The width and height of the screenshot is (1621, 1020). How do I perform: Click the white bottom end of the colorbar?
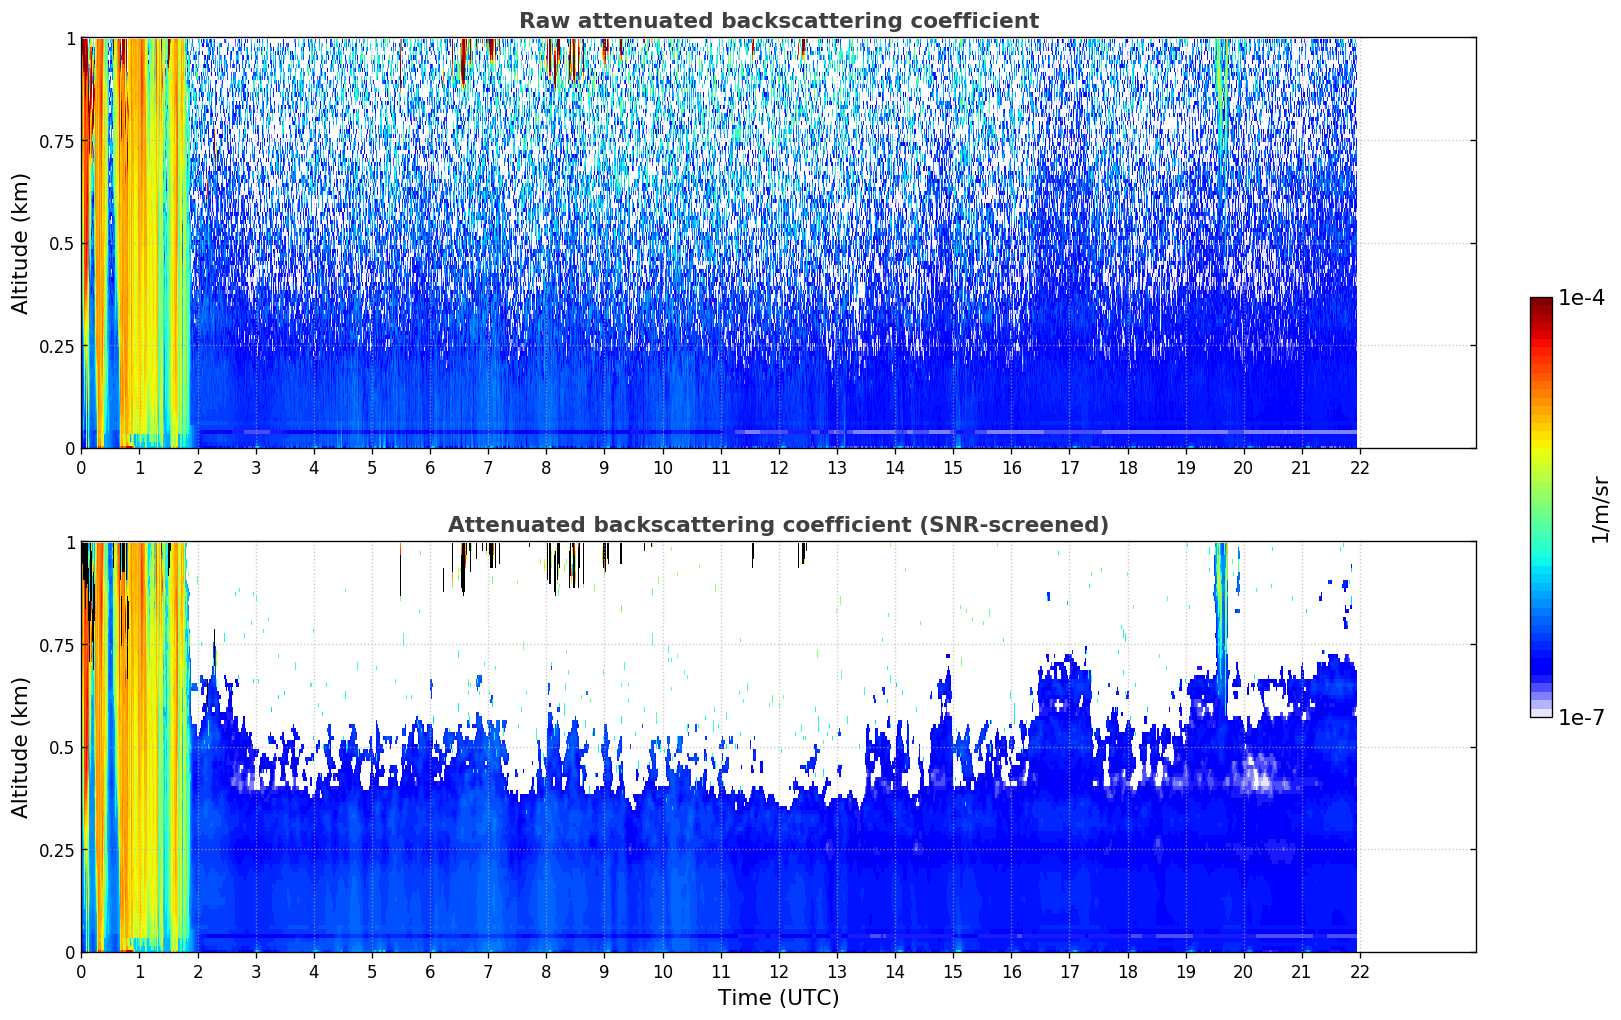click(x=1541, y=713)
